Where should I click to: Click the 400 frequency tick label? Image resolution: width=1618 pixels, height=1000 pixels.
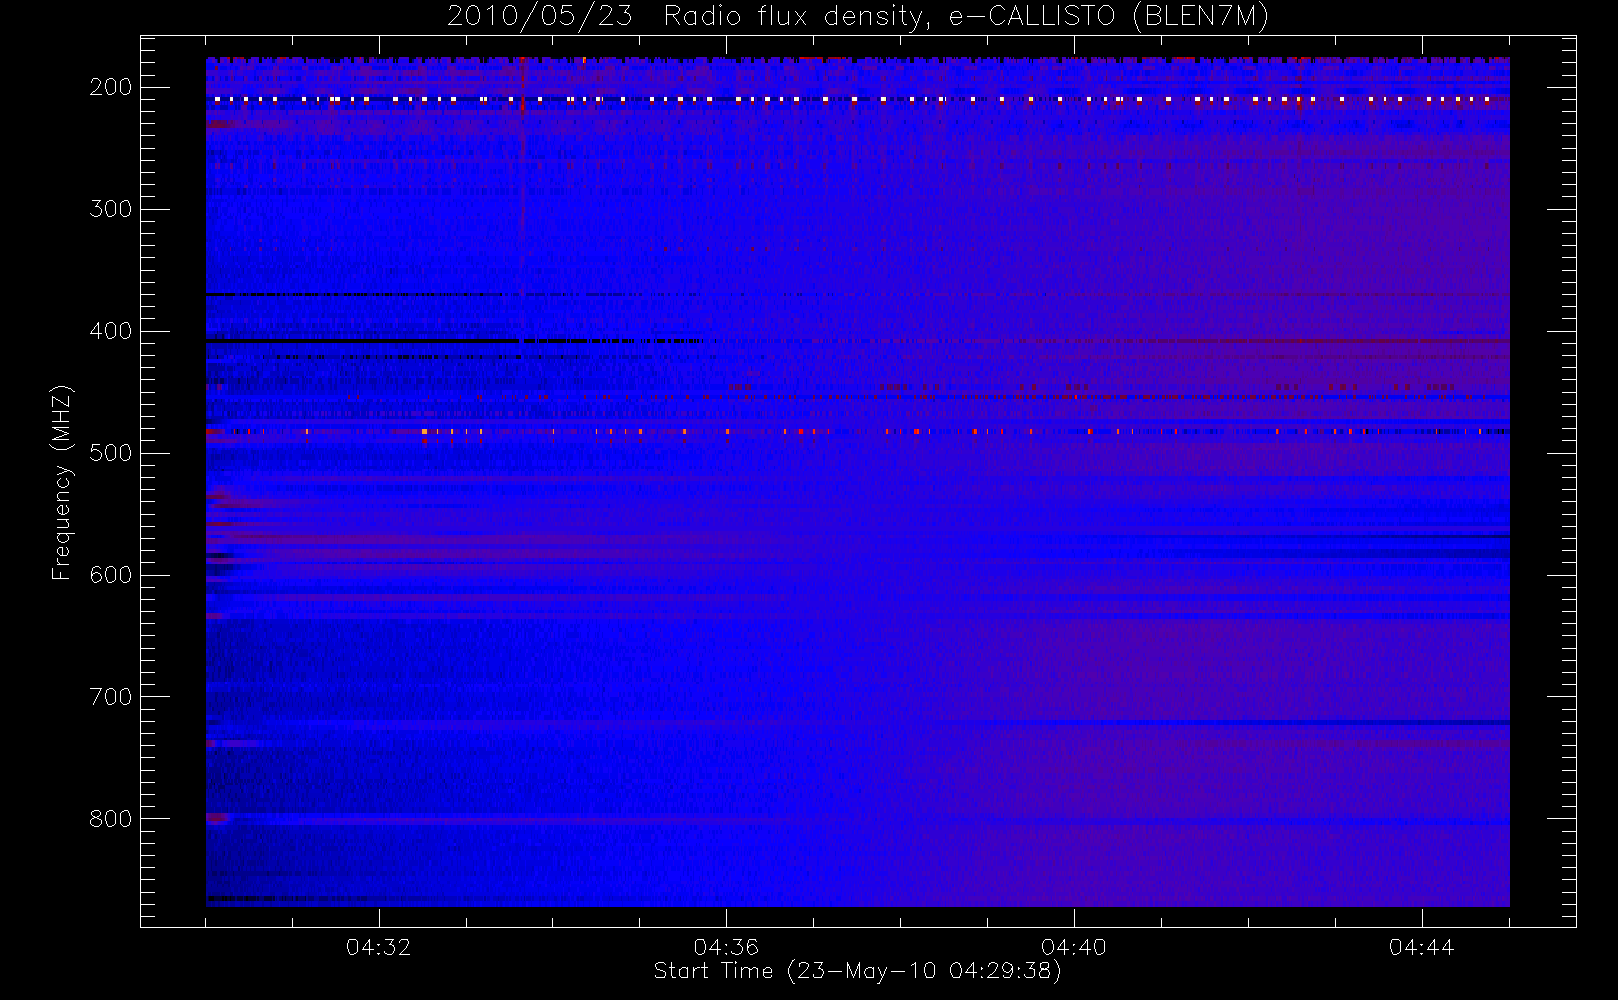tap(111, 331)
